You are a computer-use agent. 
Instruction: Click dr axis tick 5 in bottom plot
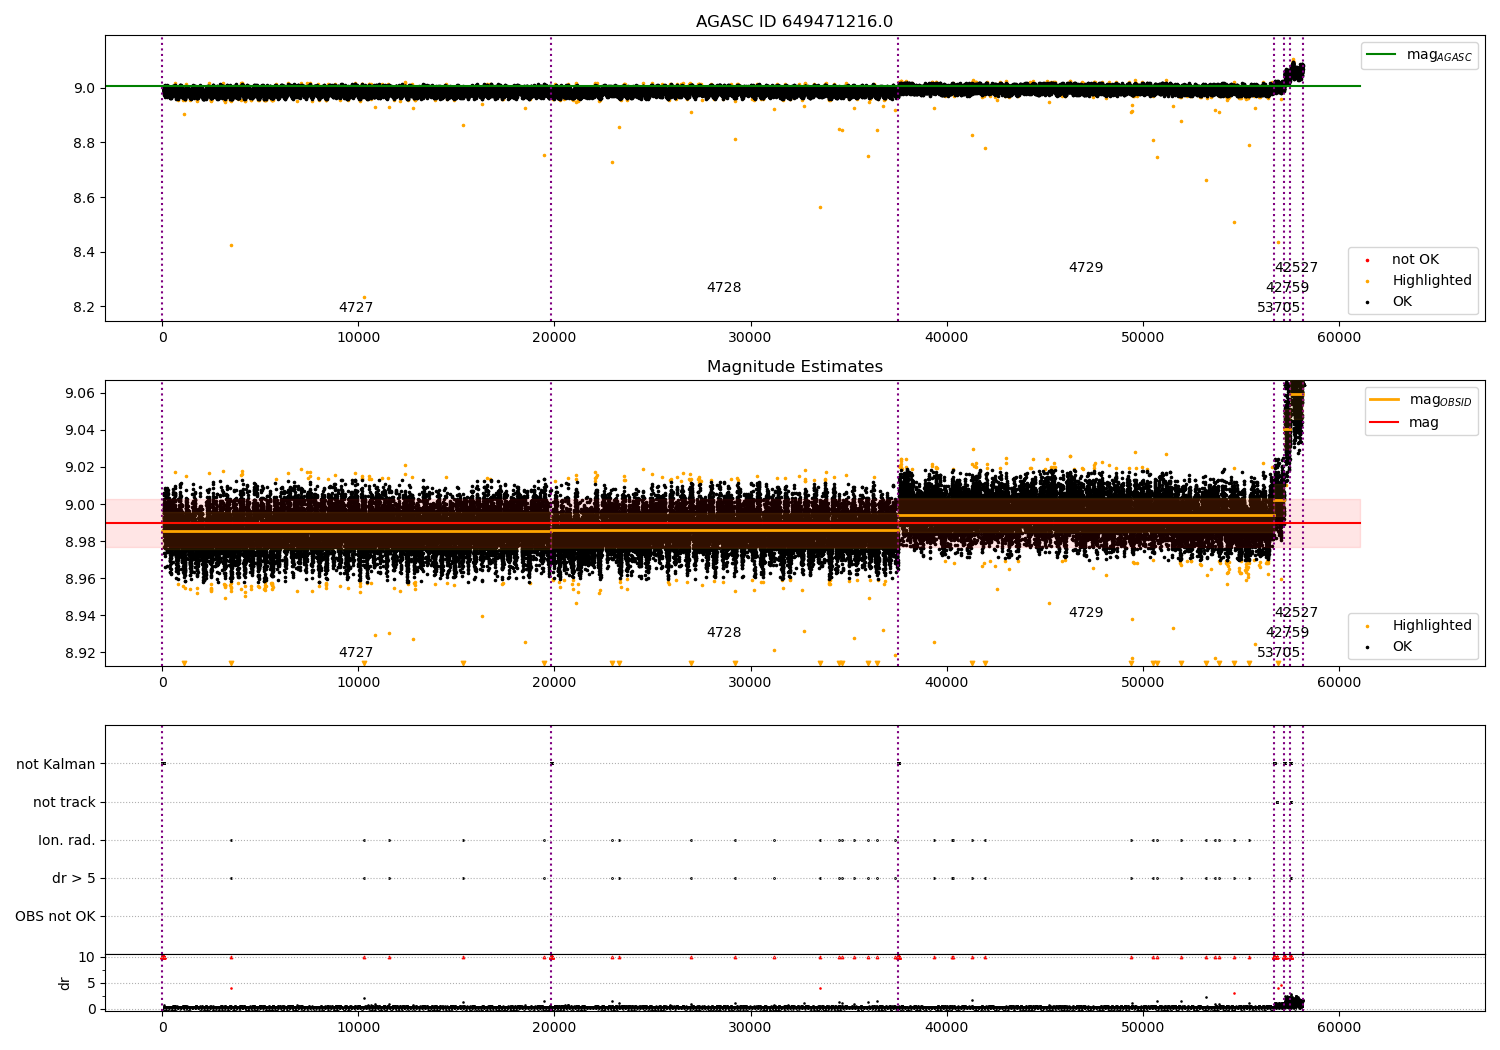[x=91, y=983]
